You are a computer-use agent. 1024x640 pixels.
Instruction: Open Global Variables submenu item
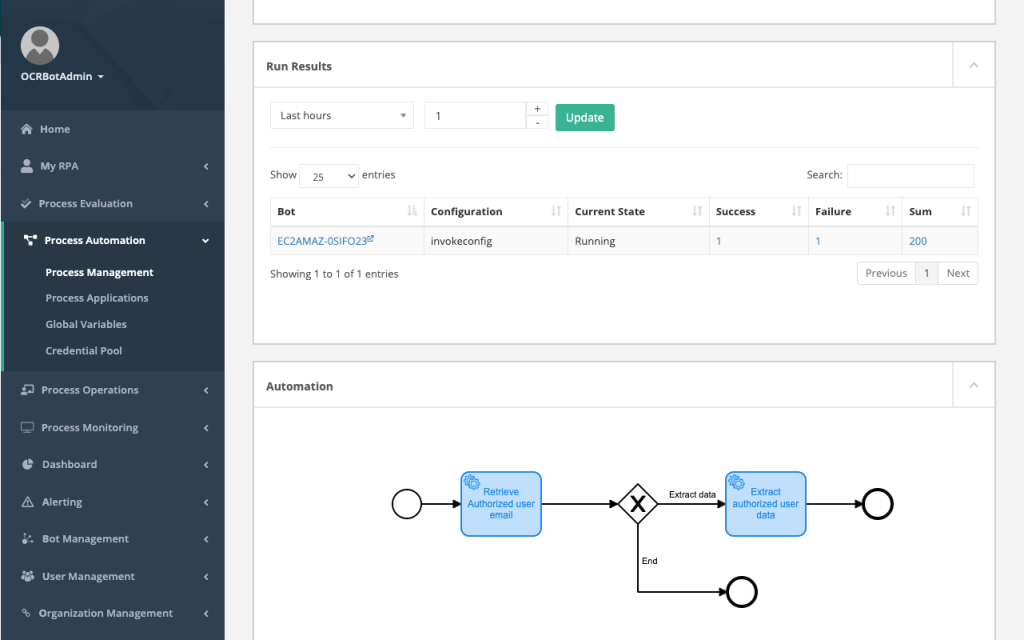pos(86,324)
